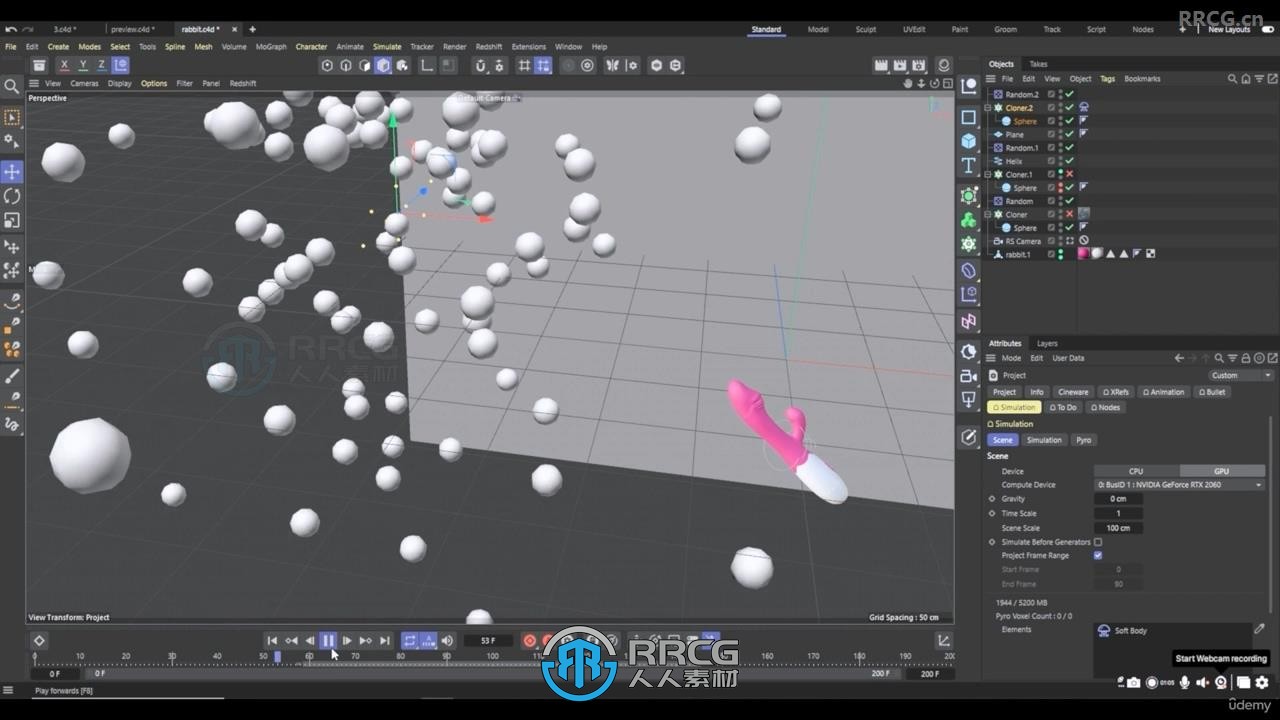Open the Cineware tab in Project attributes

coord(1073,392)
